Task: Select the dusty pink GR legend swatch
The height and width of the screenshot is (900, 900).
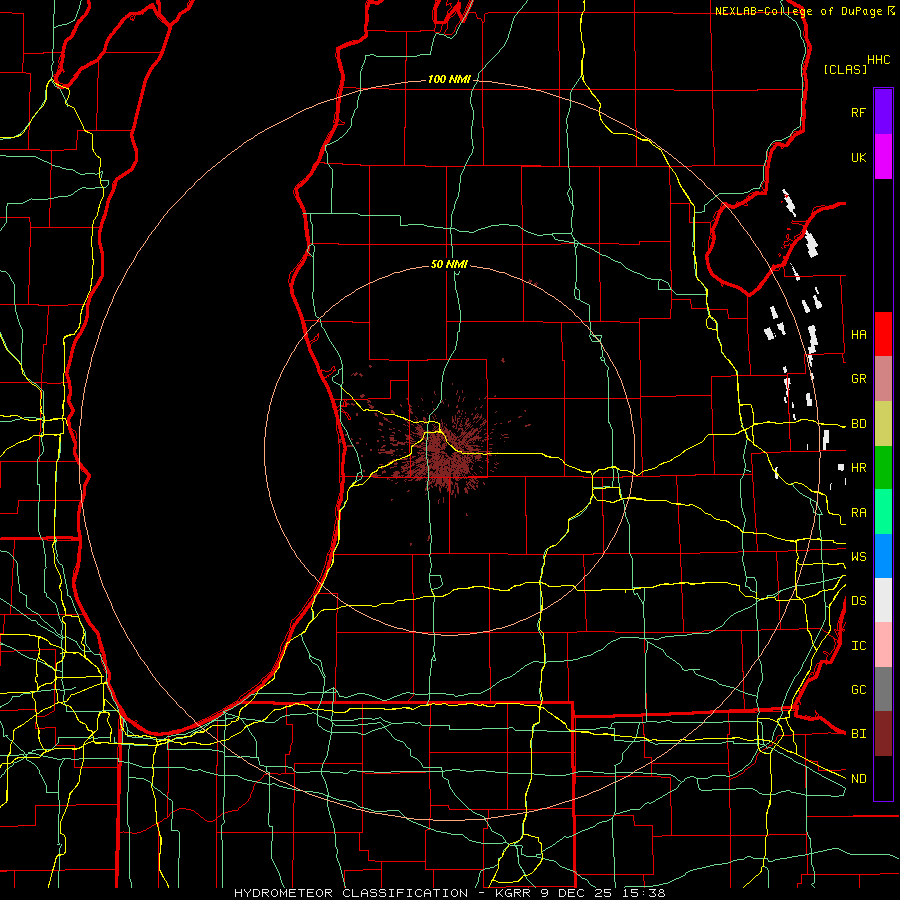Action: coord(883,379)
